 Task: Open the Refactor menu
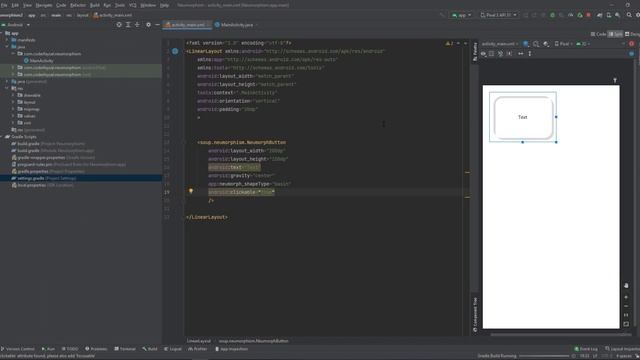coord(78,5)
